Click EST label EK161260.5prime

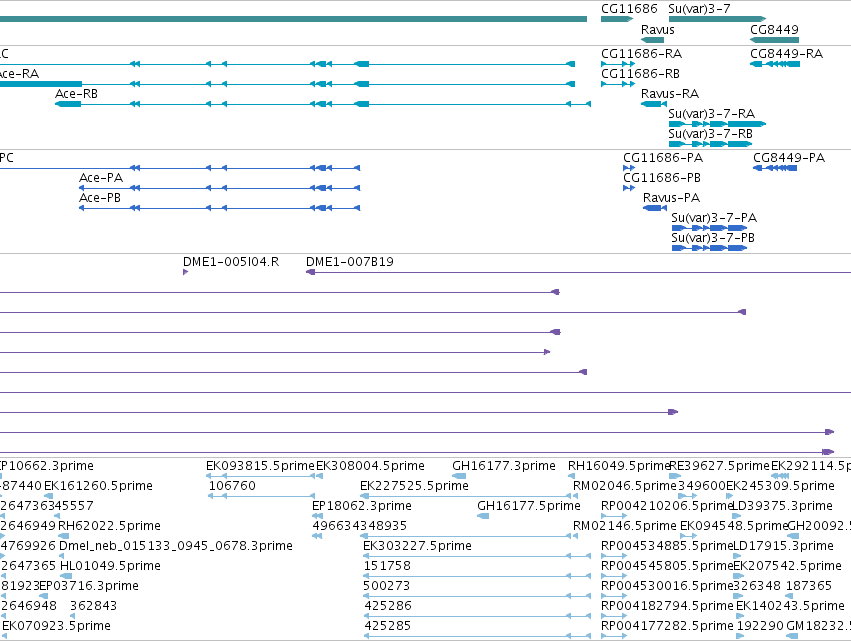pos(98,486)
